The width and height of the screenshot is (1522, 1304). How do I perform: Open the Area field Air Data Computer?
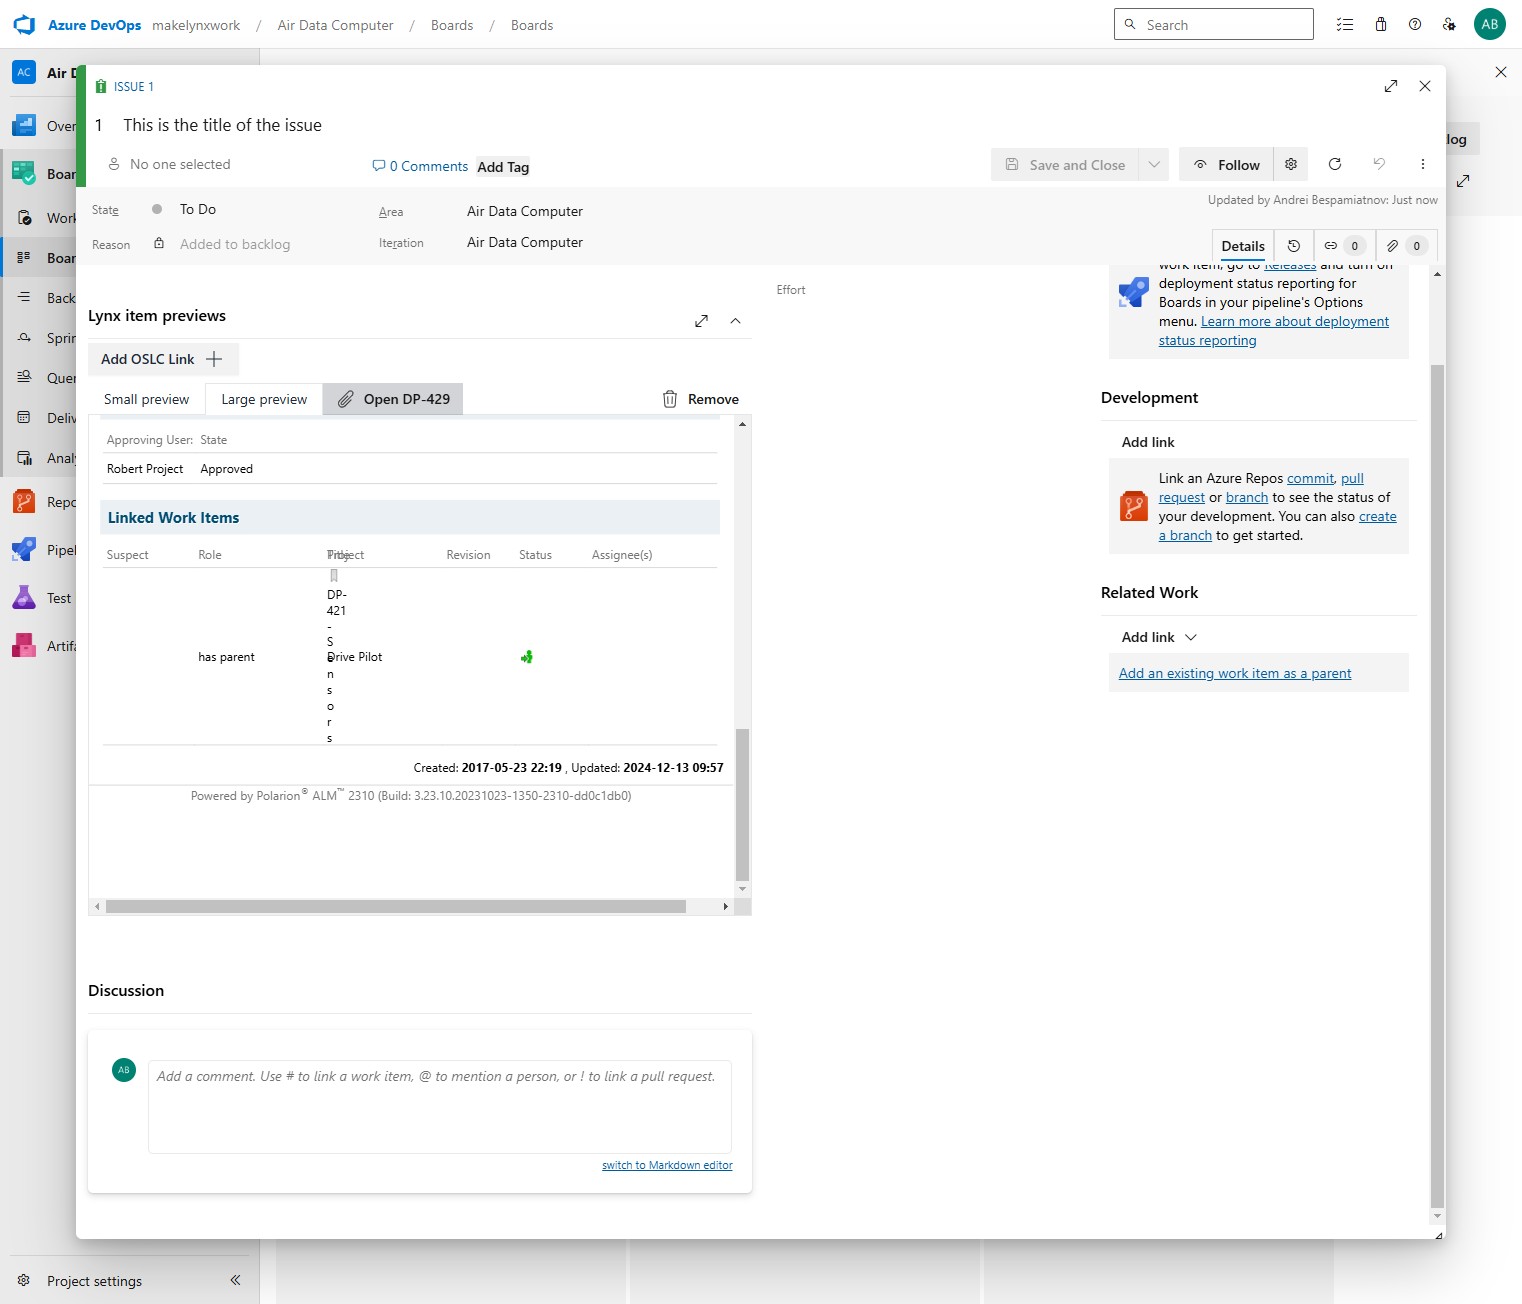click(x=525, y=211)
